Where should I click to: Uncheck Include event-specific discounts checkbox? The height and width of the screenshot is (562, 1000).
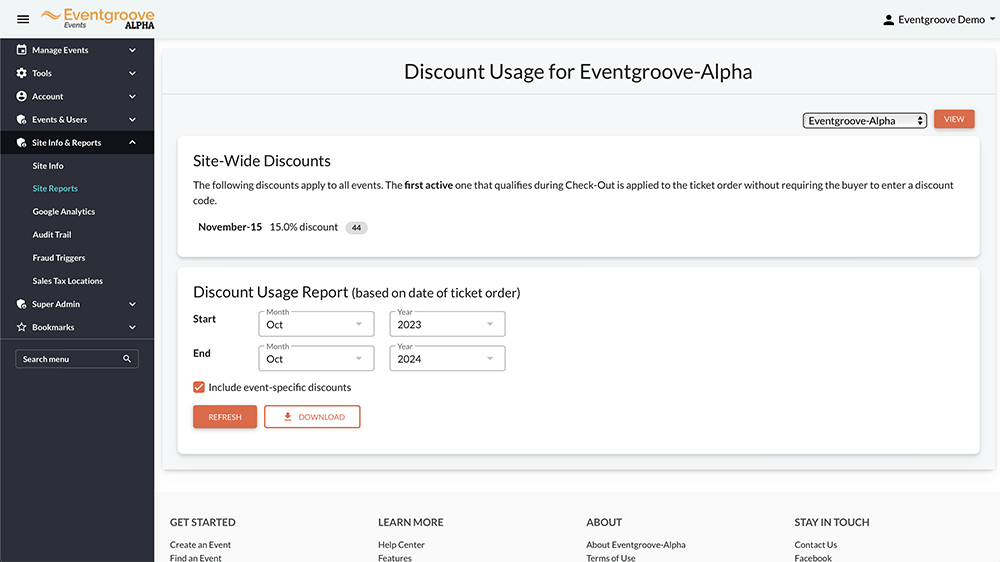[199, 387]
